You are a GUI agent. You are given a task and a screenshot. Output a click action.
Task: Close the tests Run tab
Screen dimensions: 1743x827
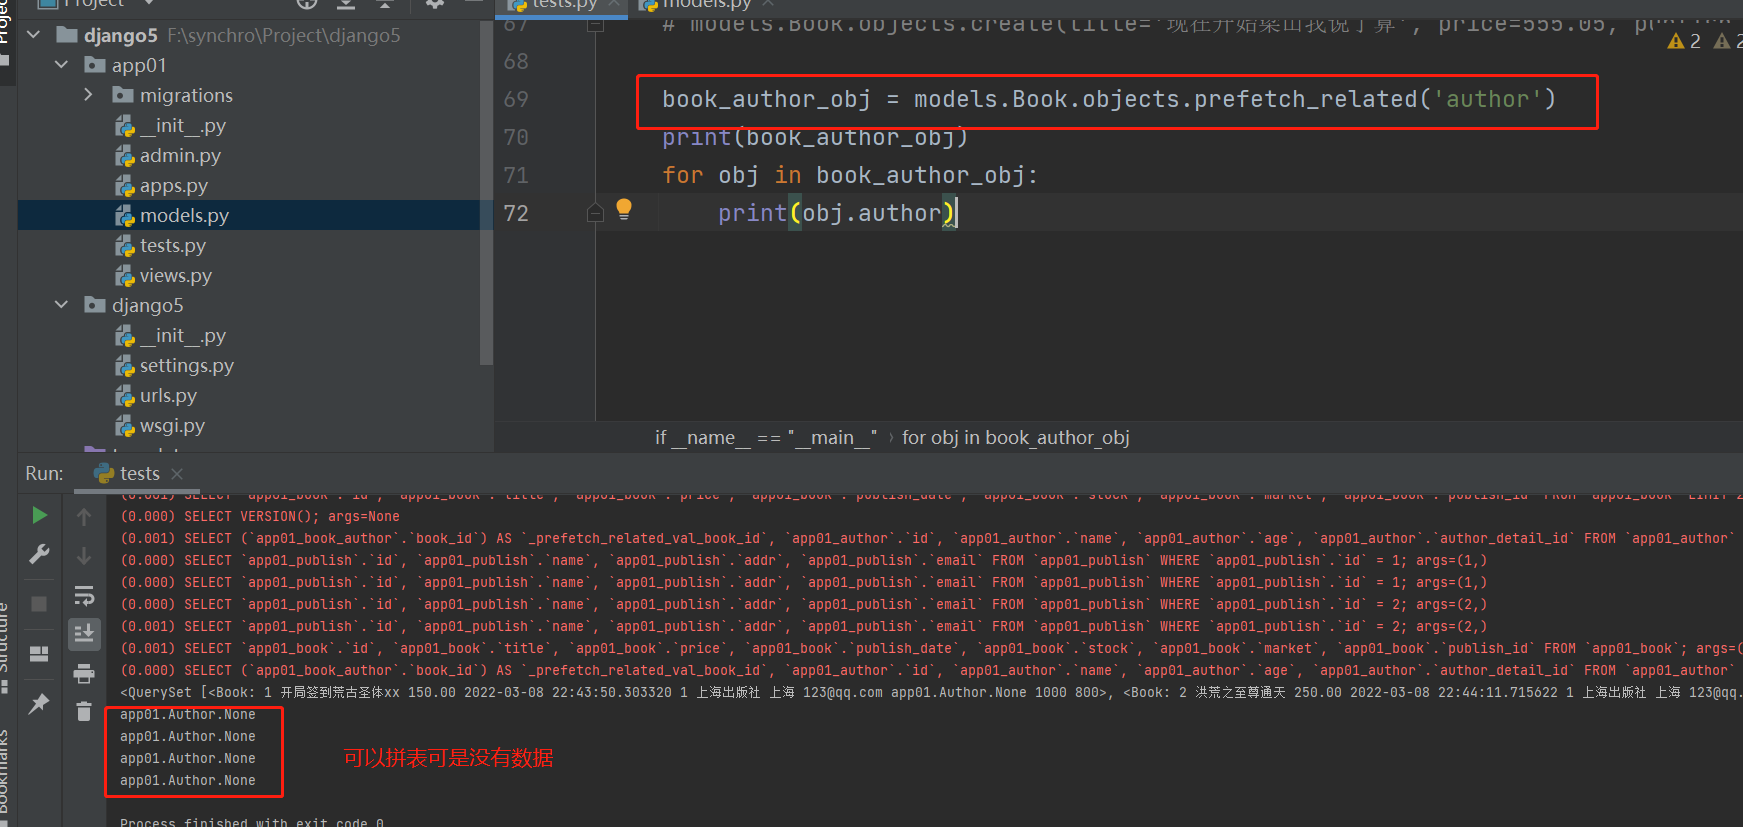177,473
